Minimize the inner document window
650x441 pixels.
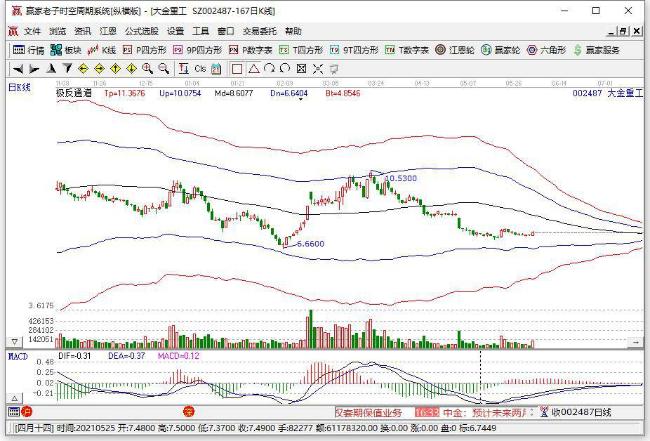pos(611,31)
